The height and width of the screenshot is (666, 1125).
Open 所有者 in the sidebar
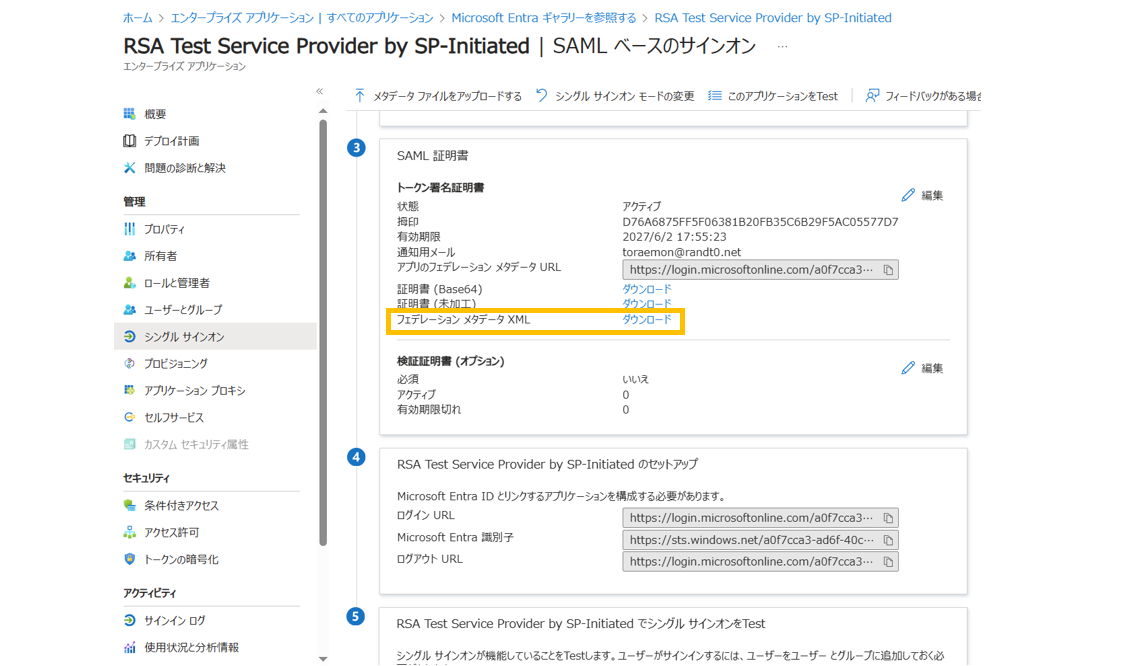click(x=160, y=256)
